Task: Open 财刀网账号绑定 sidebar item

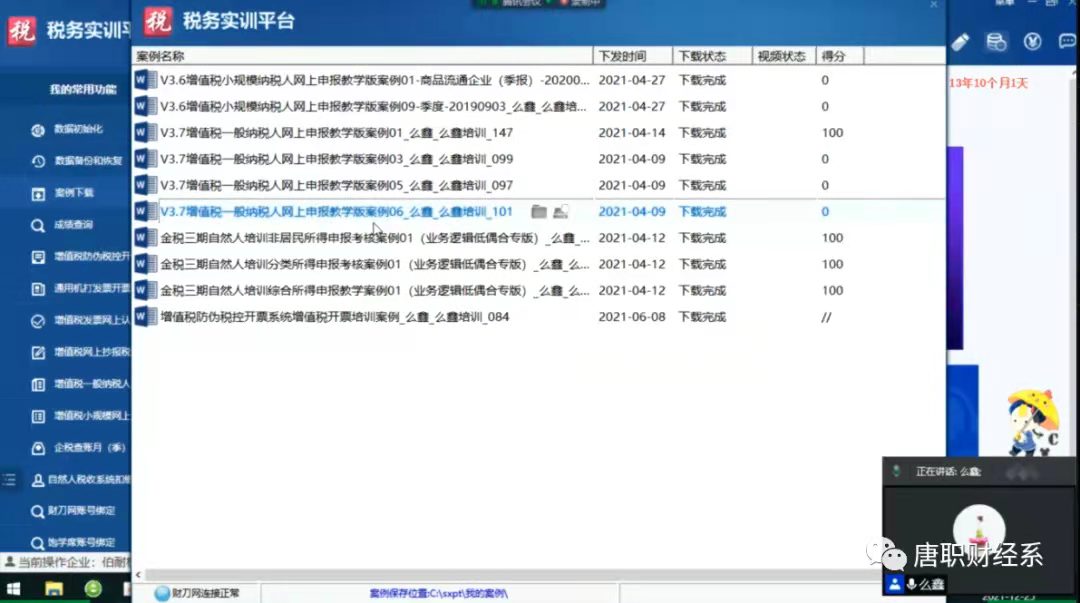Action: pos(73,511)
